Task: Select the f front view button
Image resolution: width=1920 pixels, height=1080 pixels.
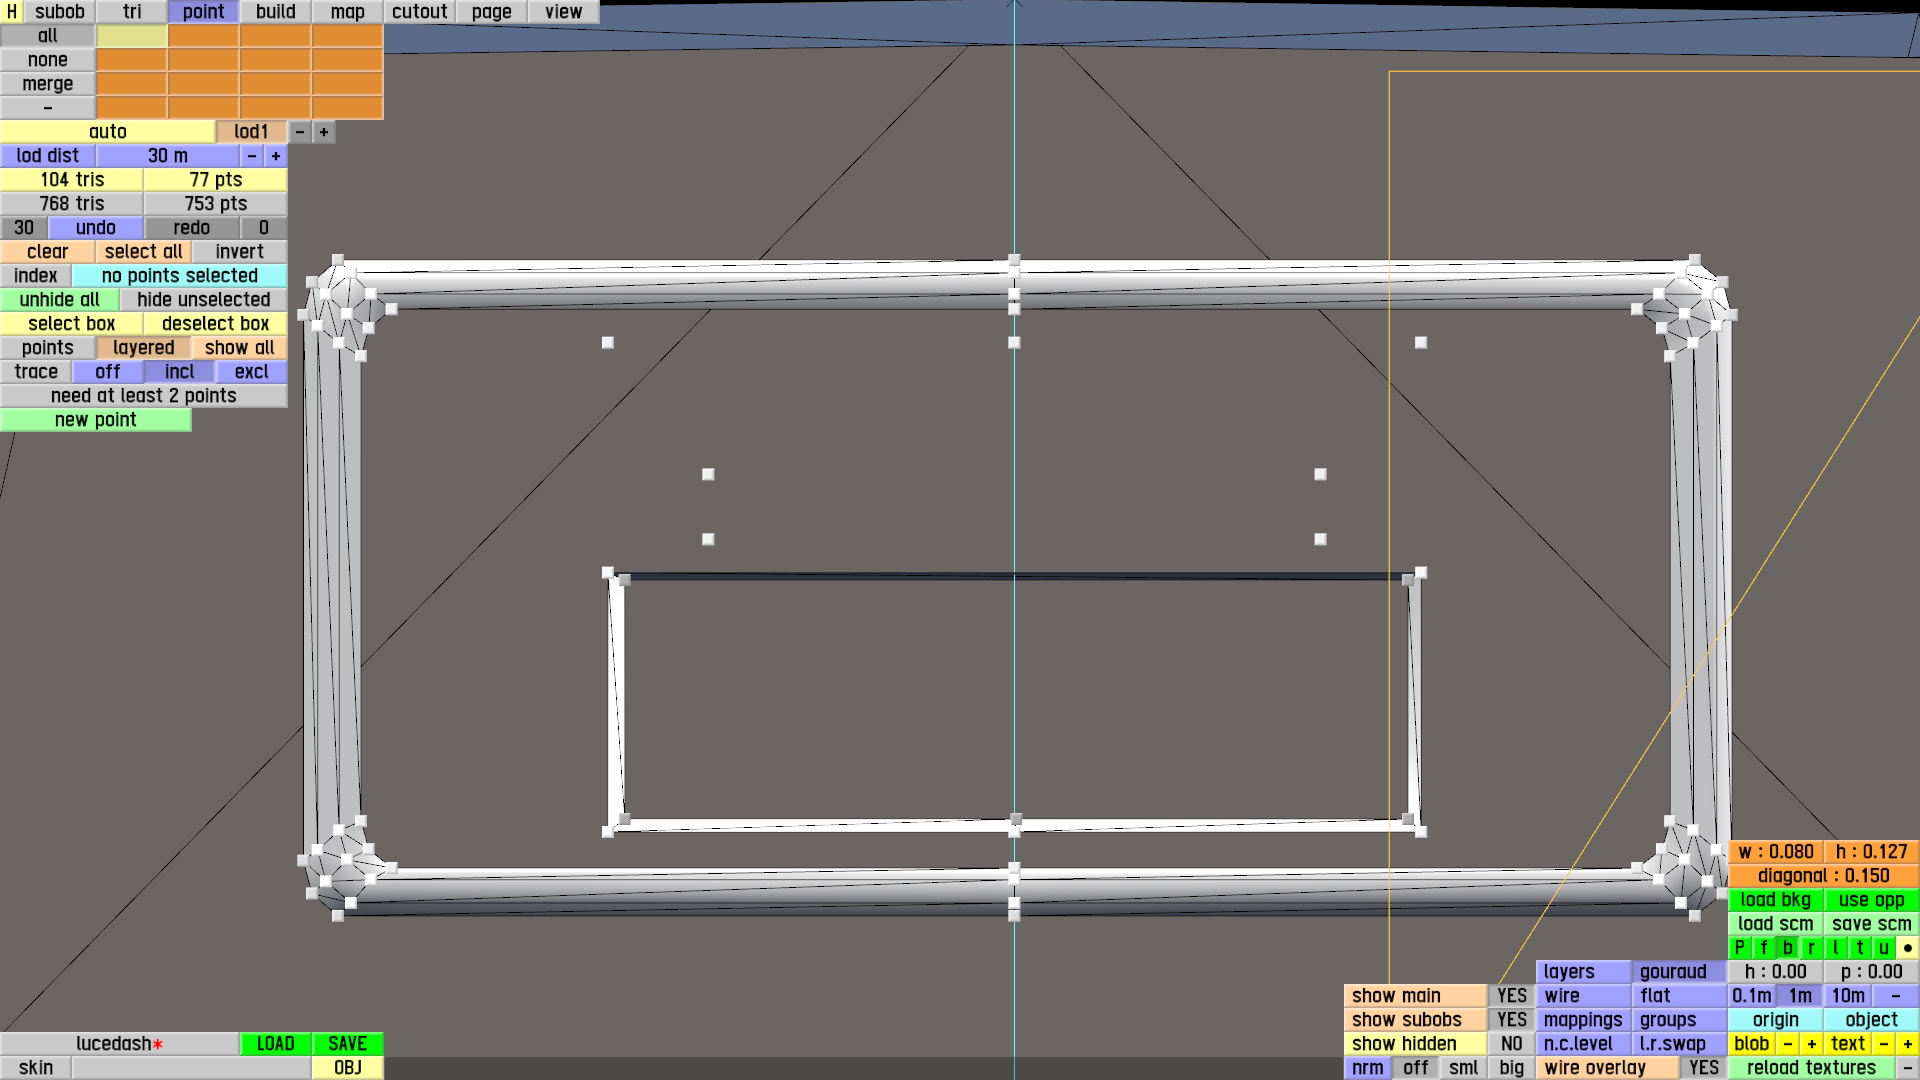Action: 1763,947
